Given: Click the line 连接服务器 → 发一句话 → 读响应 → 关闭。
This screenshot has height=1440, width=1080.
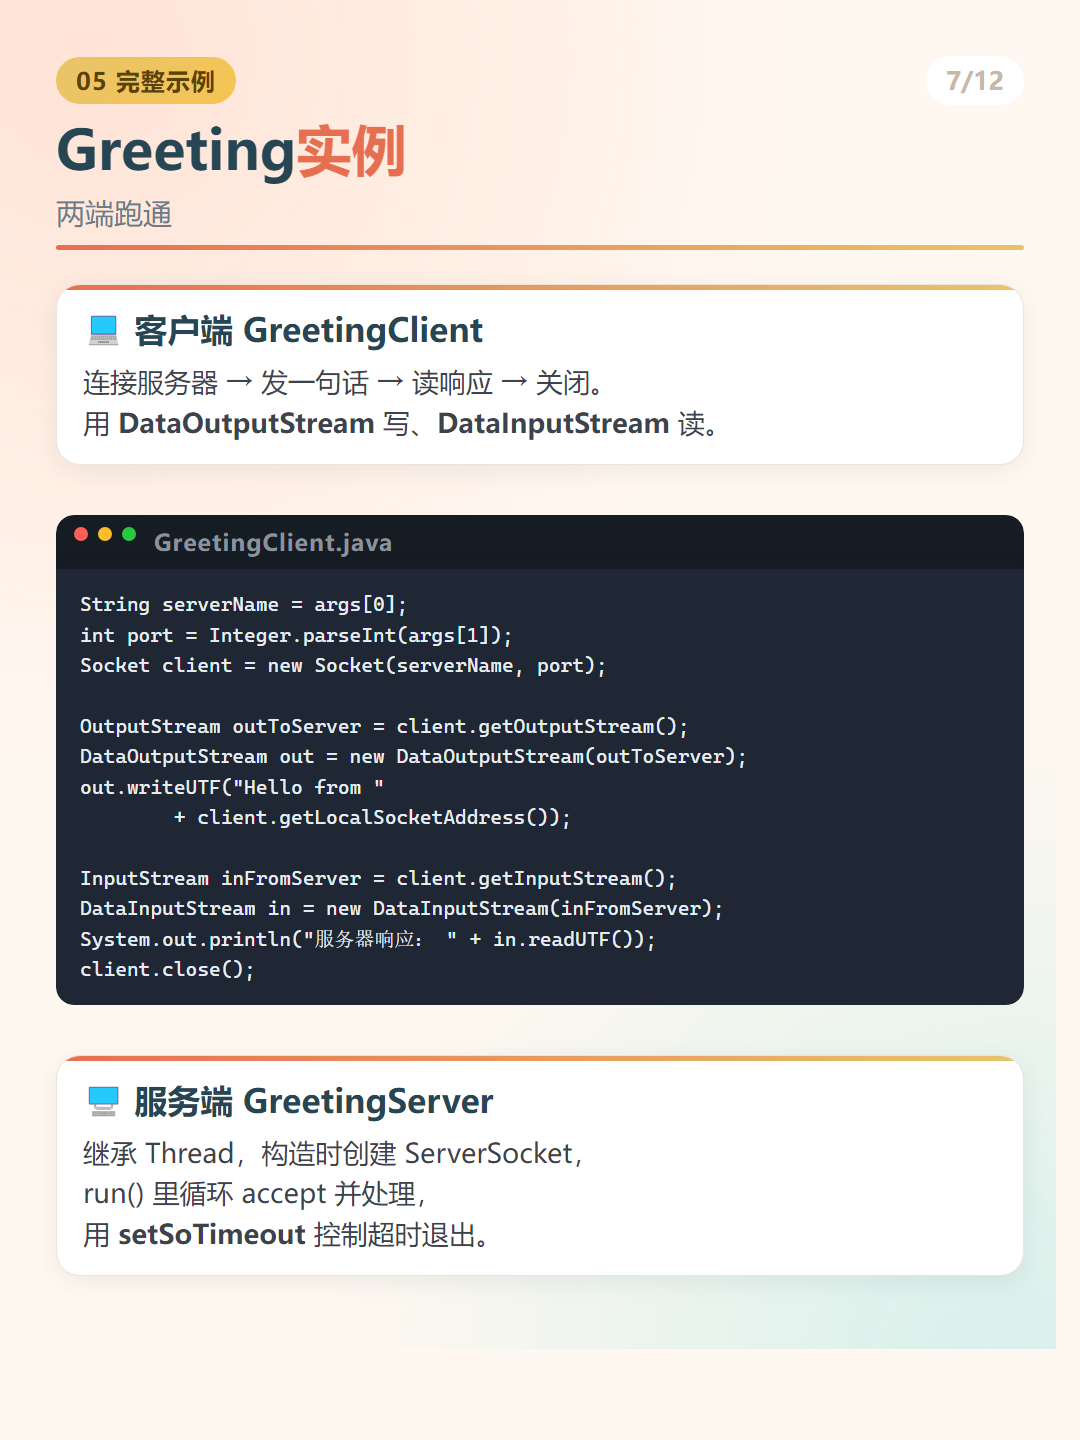Looking at the screenshot, I should pos(343,383).
